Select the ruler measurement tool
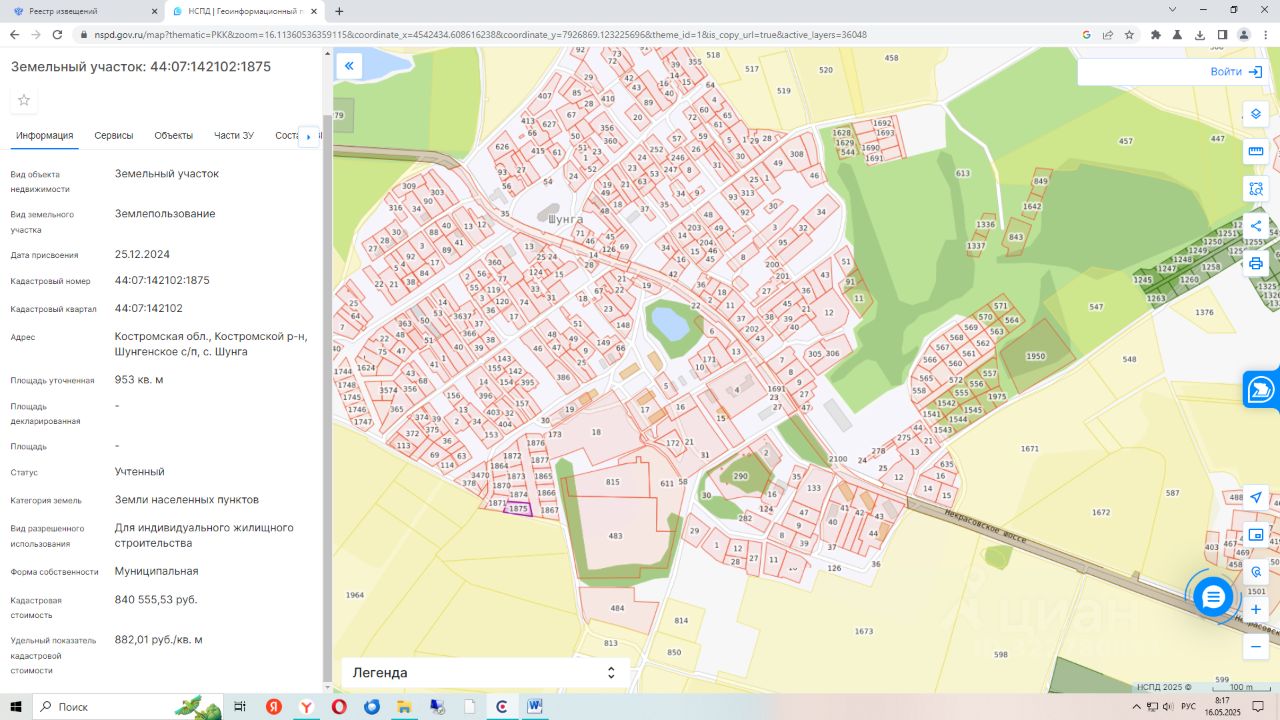Image resolution: width=1280 pixels, height=720 pixels. [x=1256, y=152]
